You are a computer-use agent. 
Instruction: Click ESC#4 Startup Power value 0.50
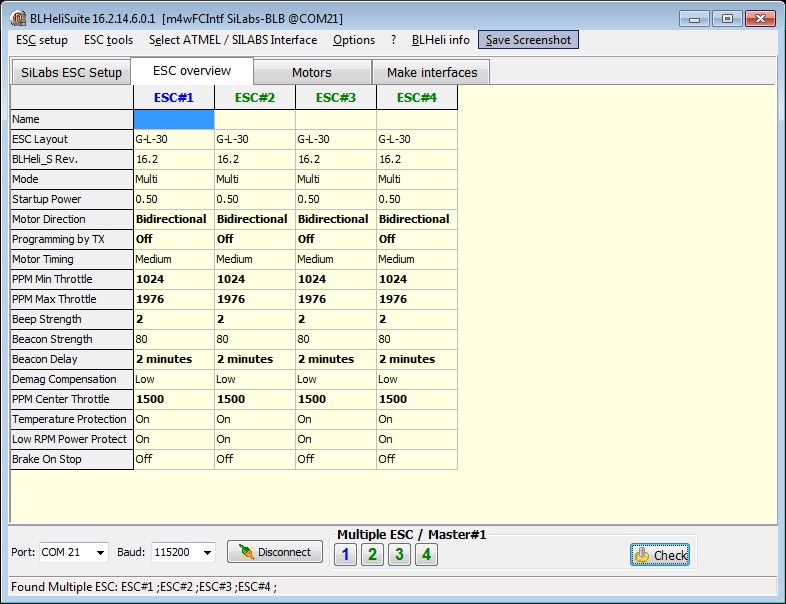[x=417, y=199]
